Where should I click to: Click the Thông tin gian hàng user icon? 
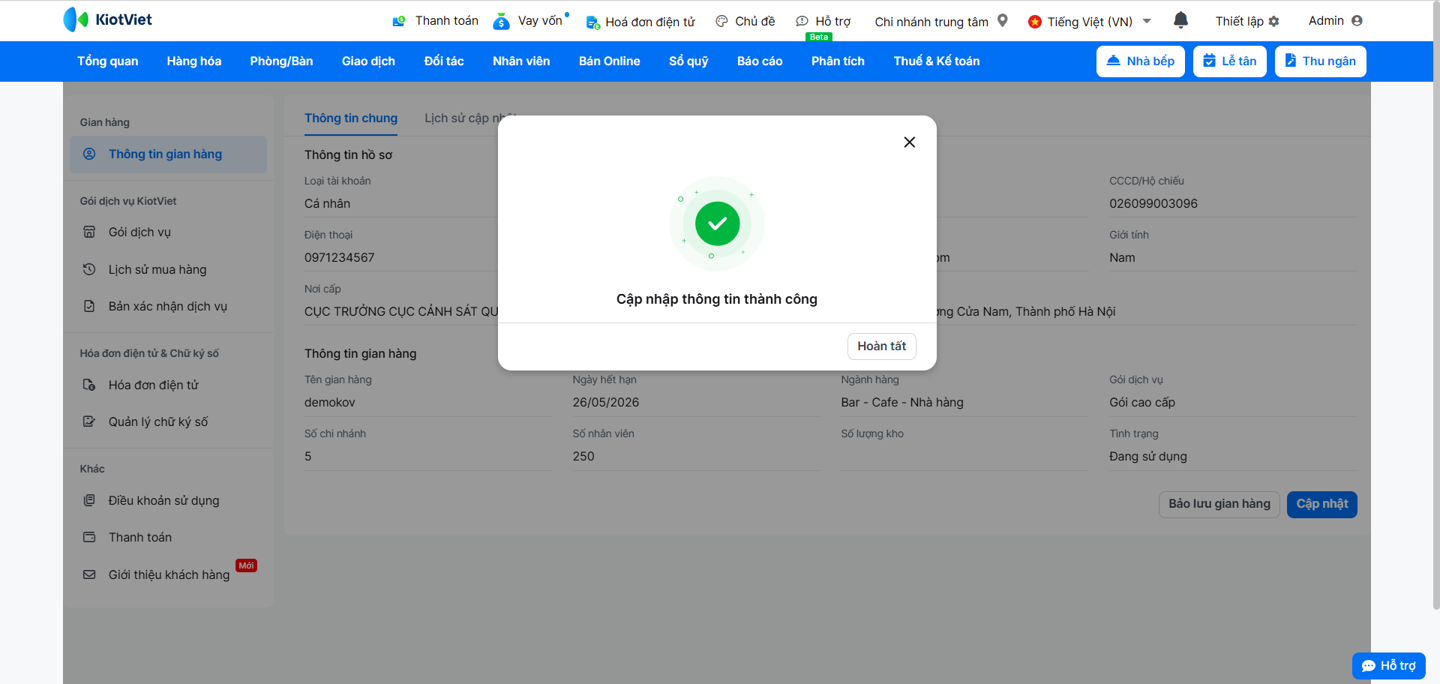(x=89, y=154)
